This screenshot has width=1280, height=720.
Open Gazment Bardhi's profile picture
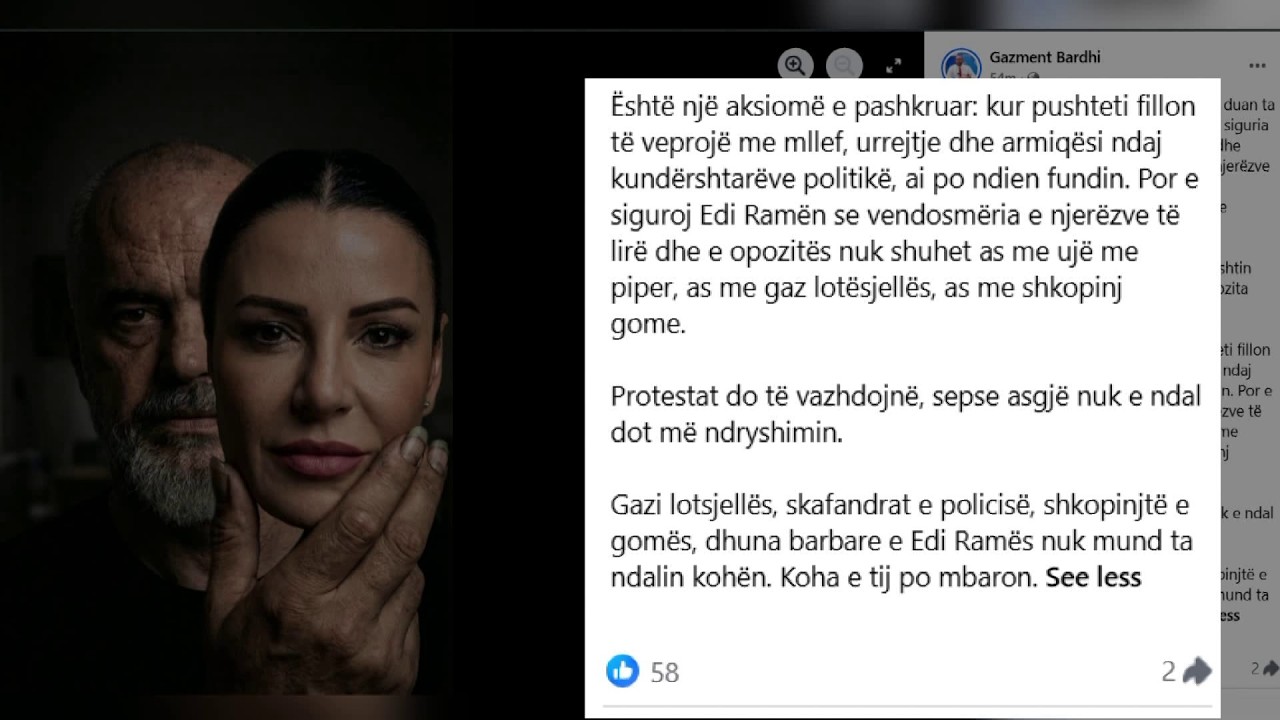pyautogui.click(x=961, y=66)
